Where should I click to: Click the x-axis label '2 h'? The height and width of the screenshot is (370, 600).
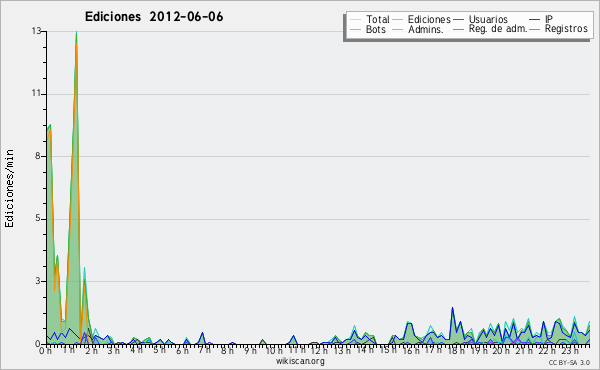(91, 350)
